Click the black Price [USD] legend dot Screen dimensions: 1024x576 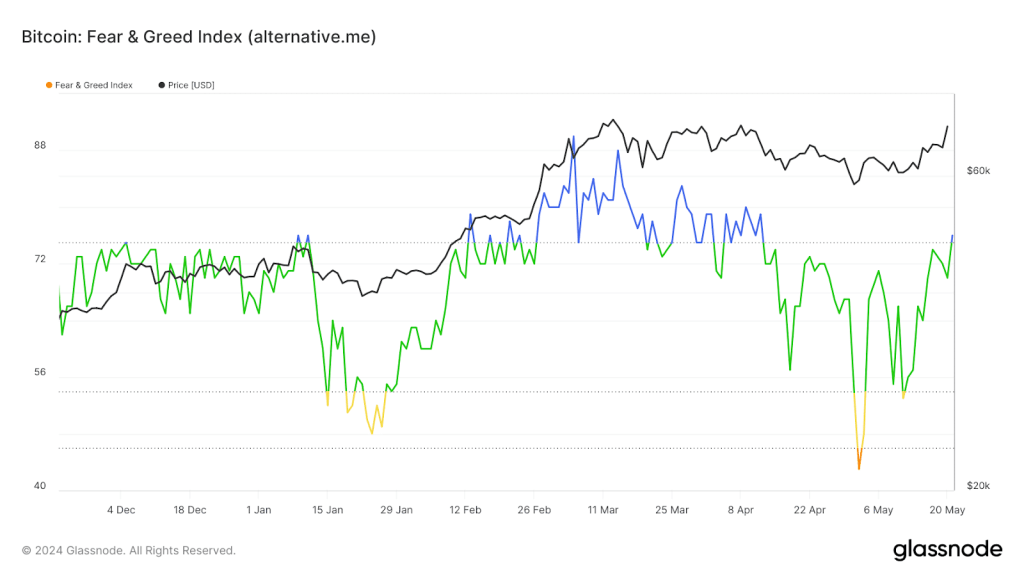coord(162,85)
